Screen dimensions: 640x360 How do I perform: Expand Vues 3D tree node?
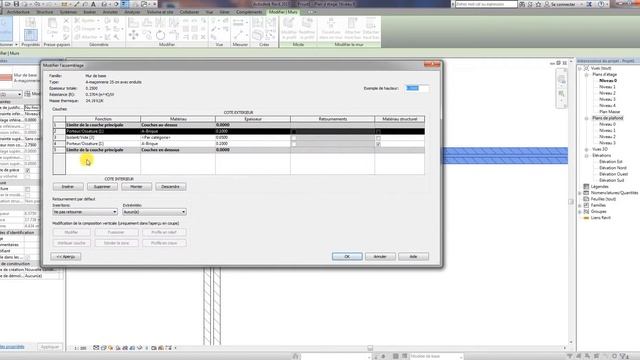tap(587, 149)
